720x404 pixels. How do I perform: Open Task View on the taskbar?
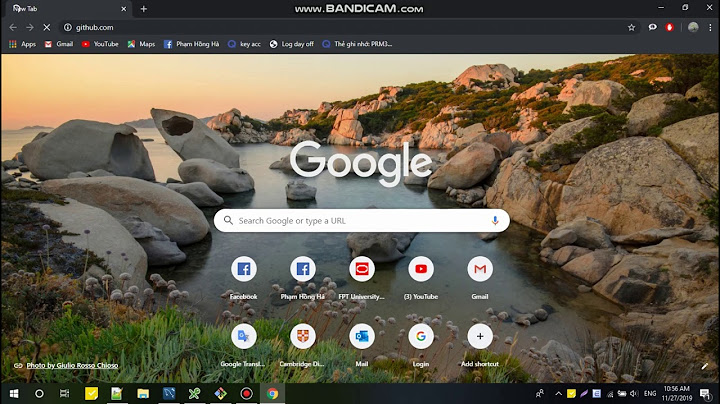pos(64,393)
